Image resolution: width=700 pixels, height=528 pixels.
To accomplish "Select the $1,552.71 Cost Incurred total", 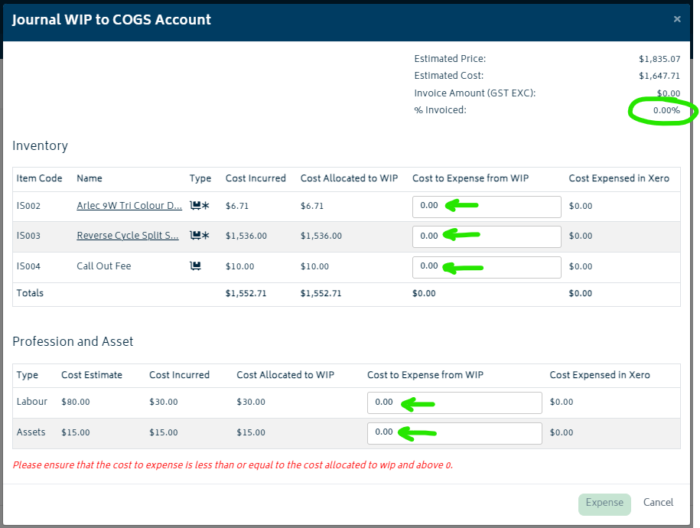I will pyautogui.click(x=246, y=293).
